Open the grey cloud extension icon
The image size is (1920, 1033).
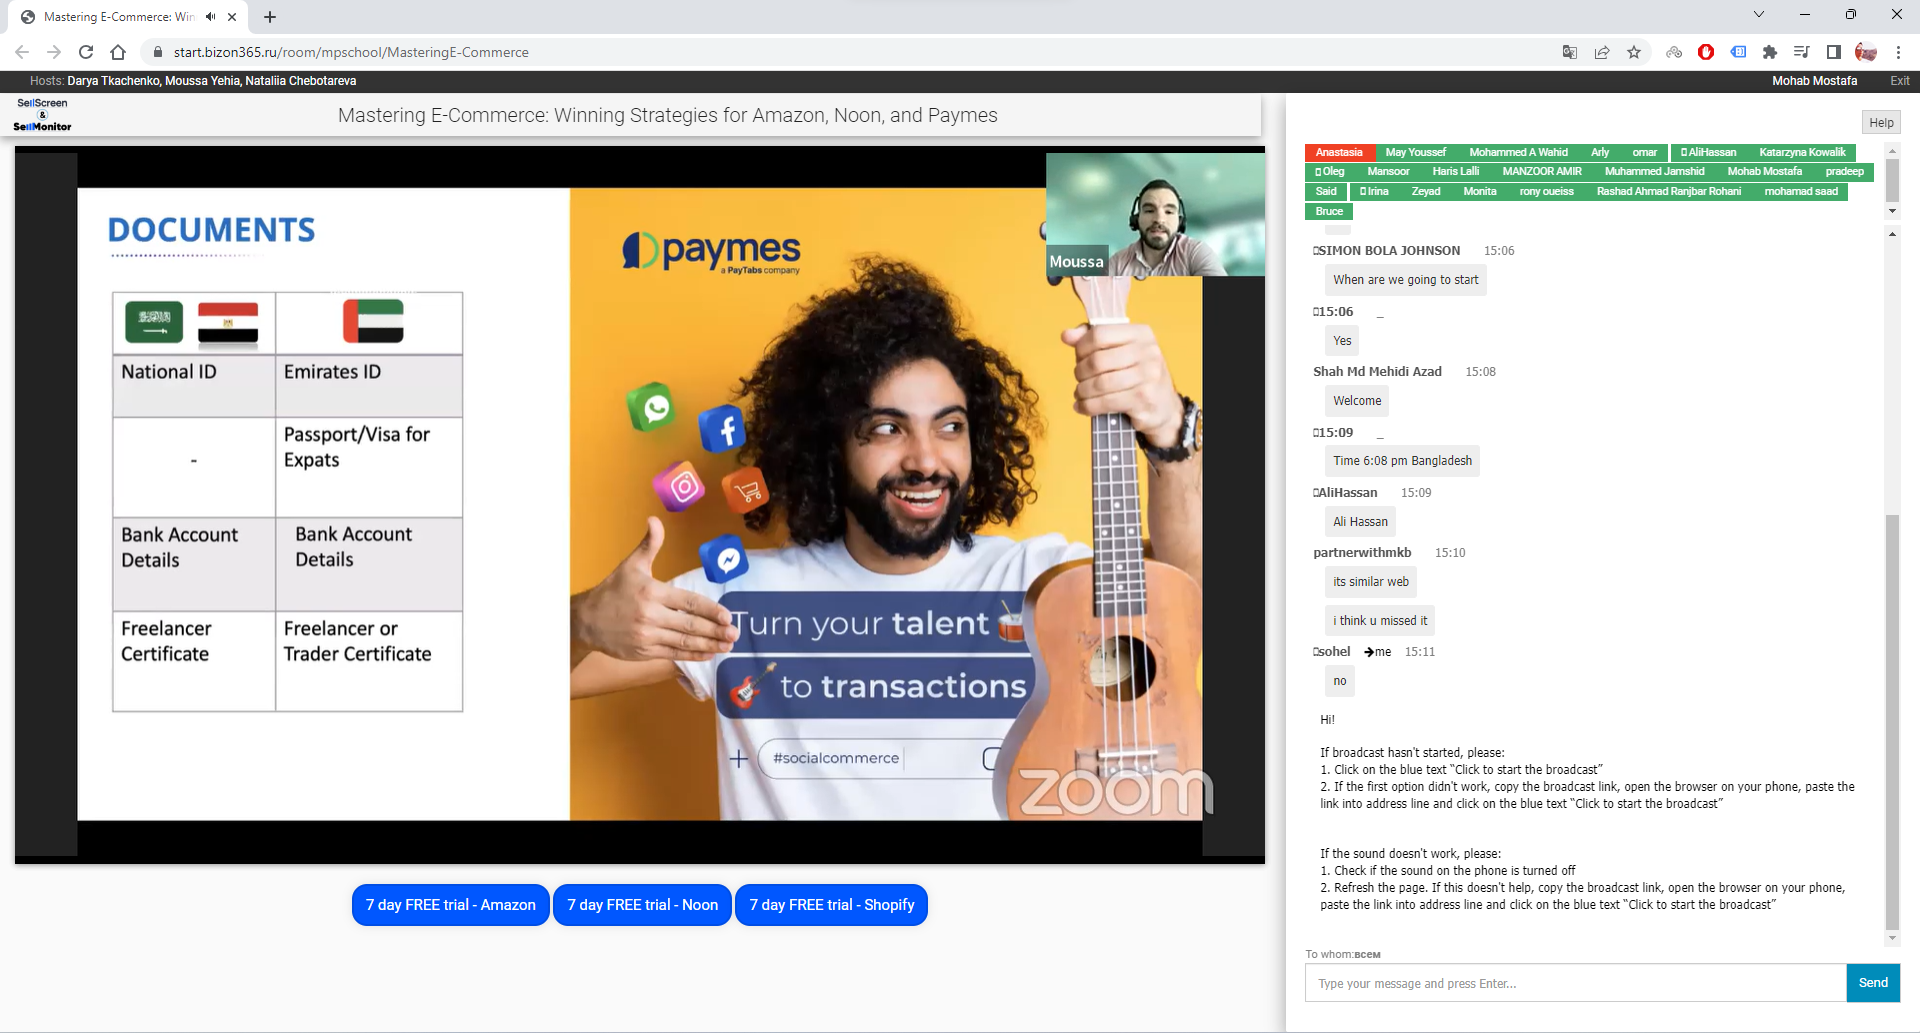(1674, 52)
